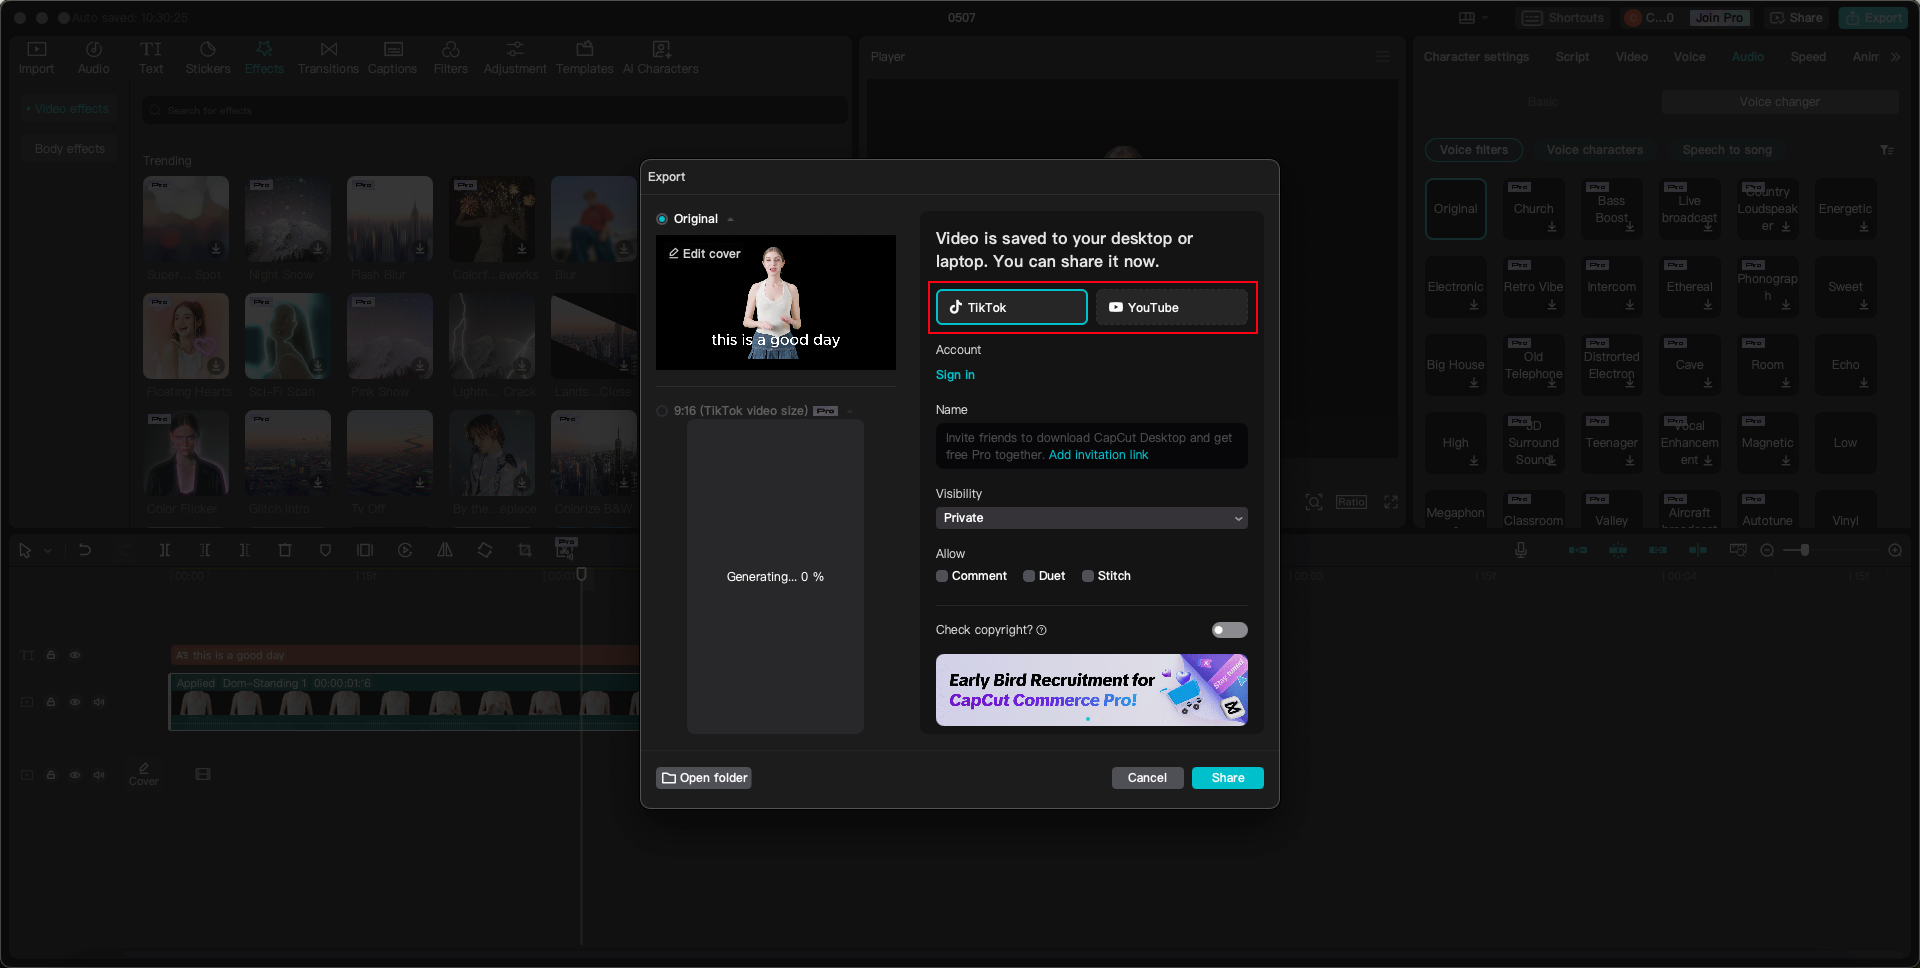Click the Mirror flip icon
Viewport: 1920px width, 968px height.
(445, 550)
